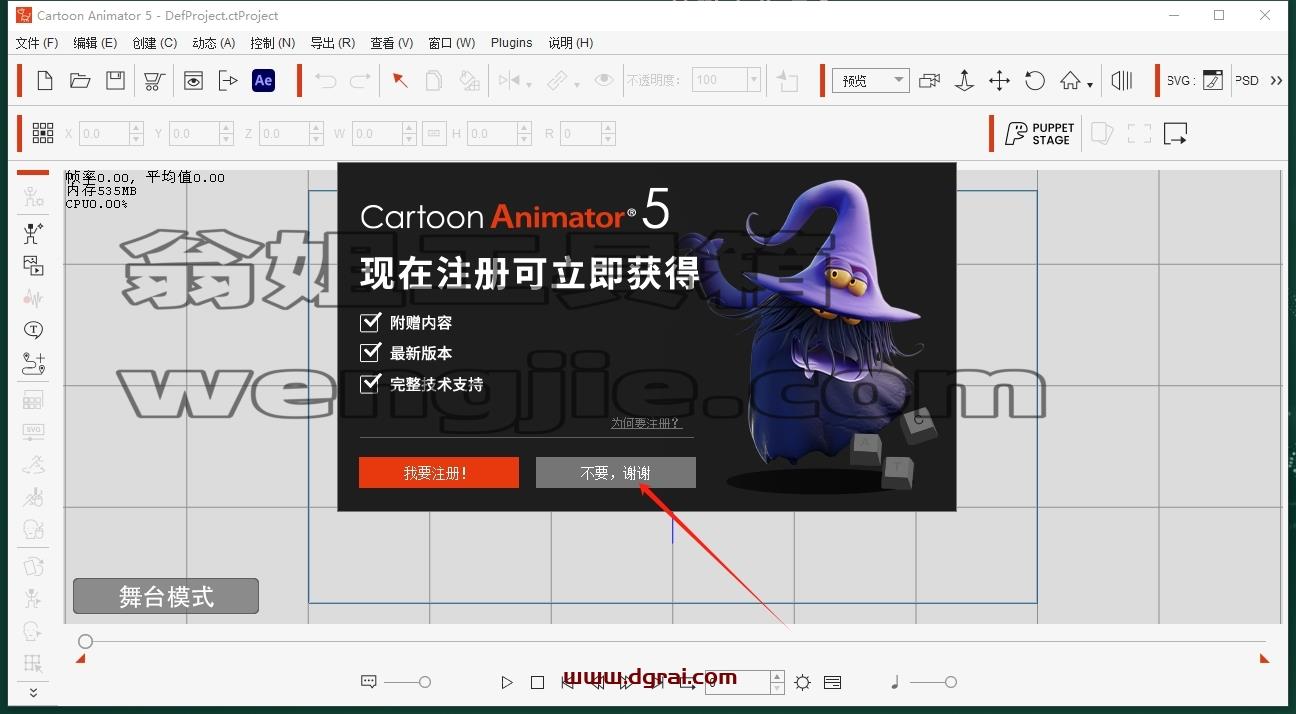Image resolution: width=1296 pixels, height=714 pixels.
Task: Click the export arrow icon beside Ae
Action: pos(228,81)
